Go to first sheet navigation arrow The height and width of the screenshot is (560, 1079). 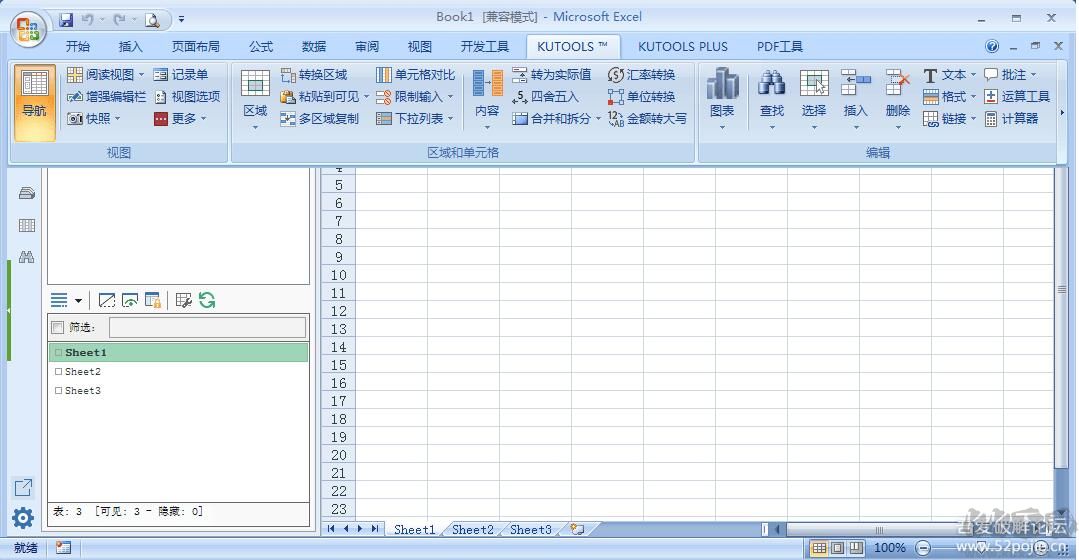point(331,528)
